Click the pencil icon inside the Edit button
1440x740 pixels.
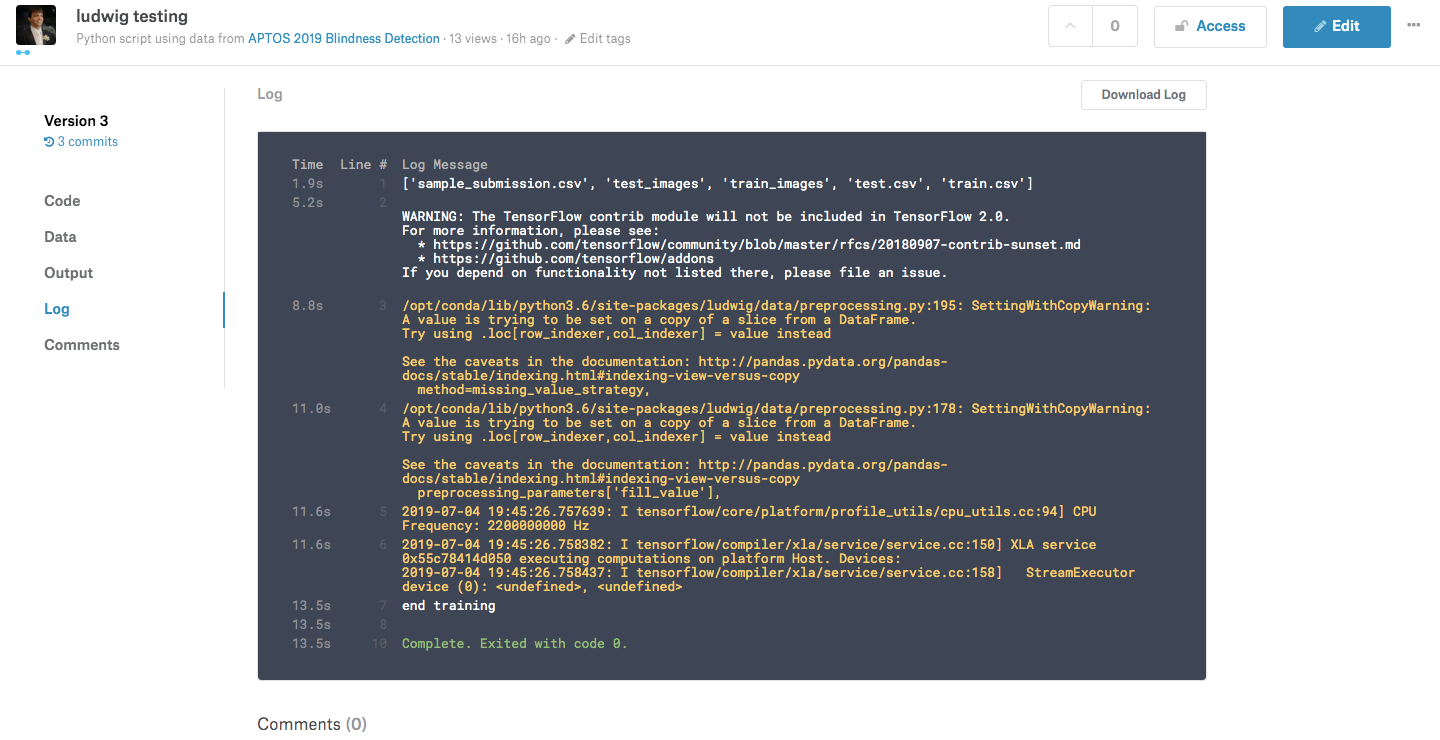point(1321,26)
